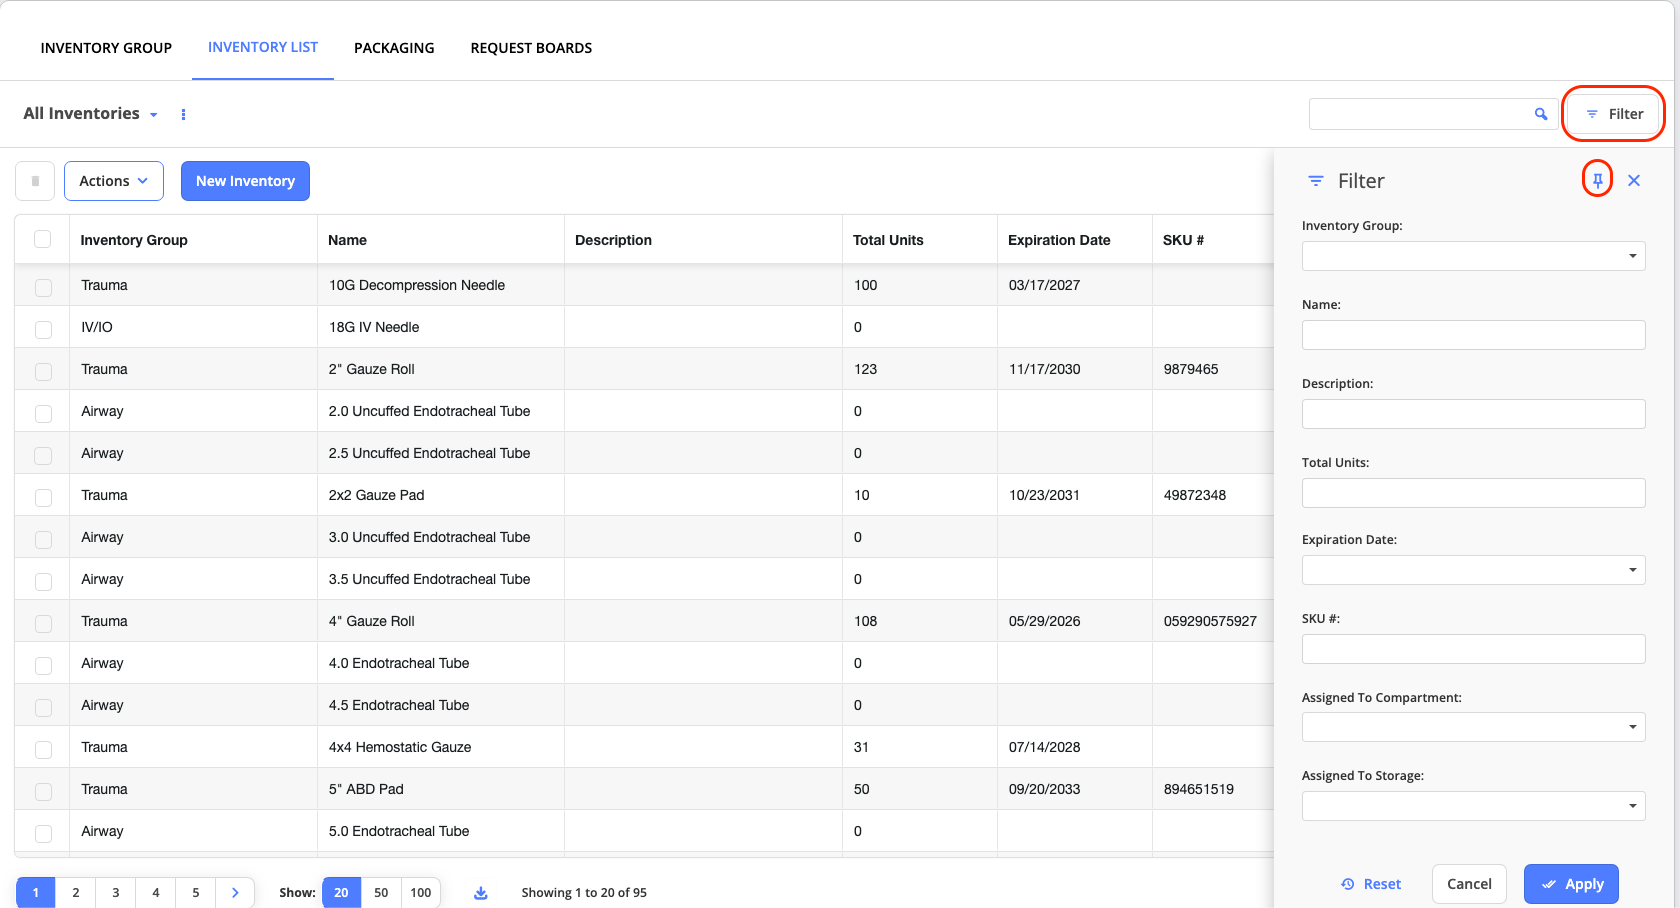This screenshot has width=1680, height=908.
Task: Select all rows via header checkbox
Action: (42, 239)
